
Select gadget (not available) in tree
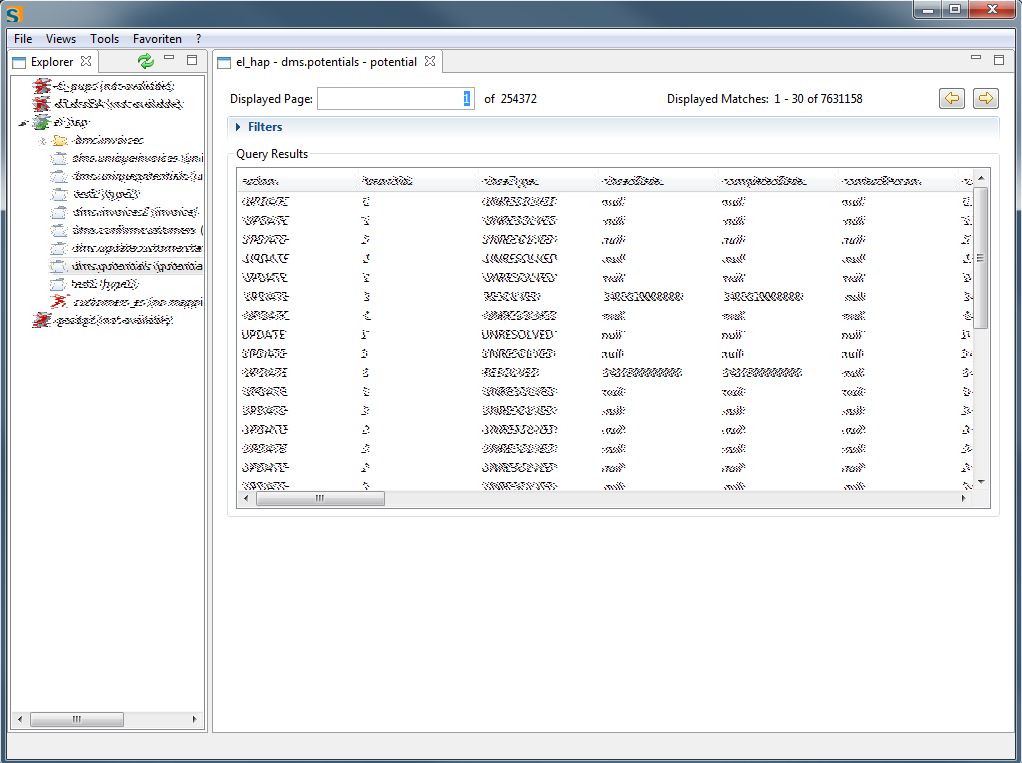coord(113,320)
